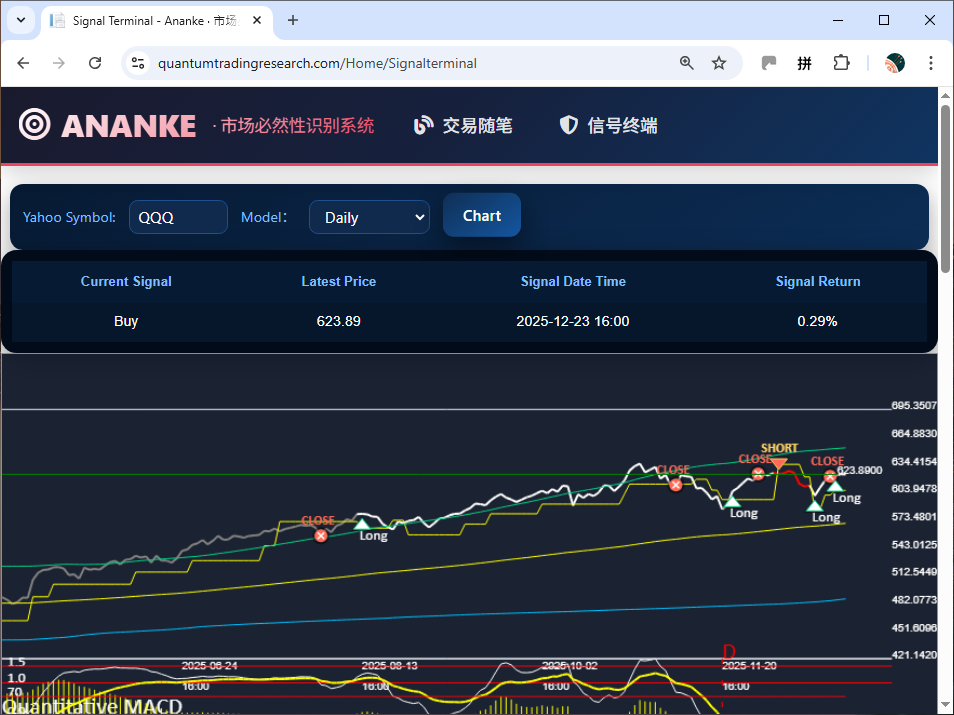Click the address bar URL text
The width and height of the screenshot is (954, 715).
[317, 63]
